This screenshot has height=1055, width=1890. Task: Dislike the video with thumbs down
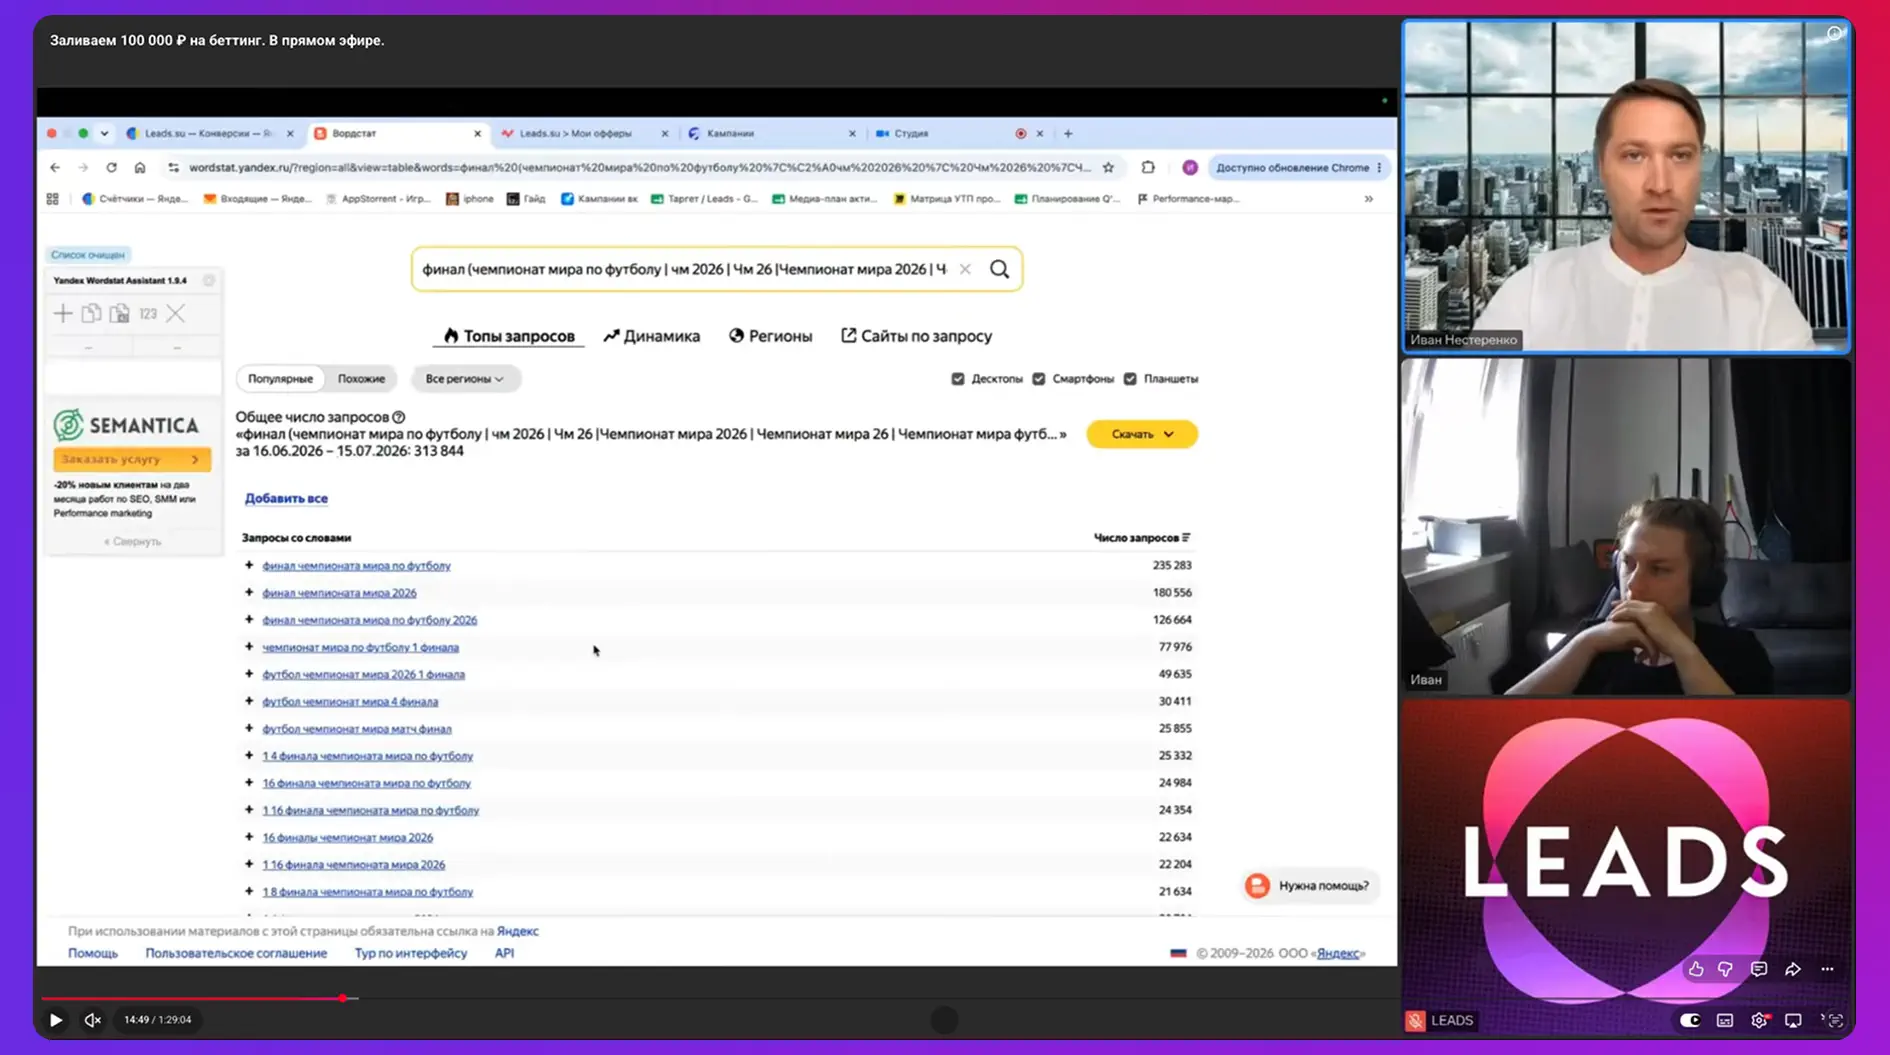pyautogui.click(x=1725, y=969)
